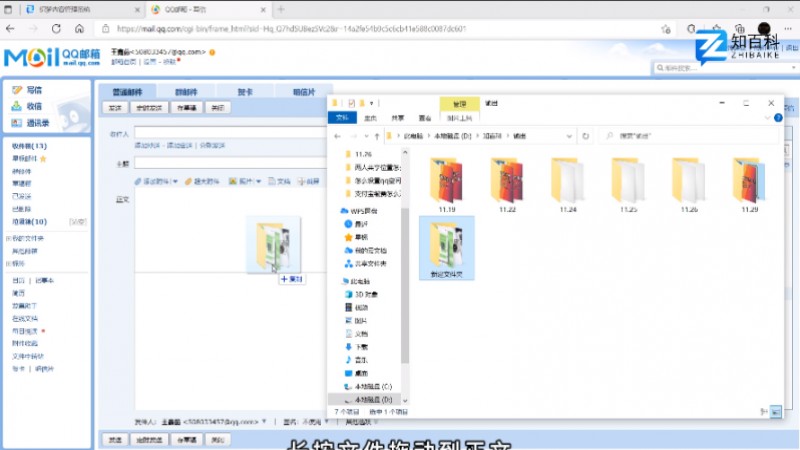Screen dimensions: 800x450
Task: Click the 收件人 recipient input field
Action: pyautogui.click(x=231, y=133)
